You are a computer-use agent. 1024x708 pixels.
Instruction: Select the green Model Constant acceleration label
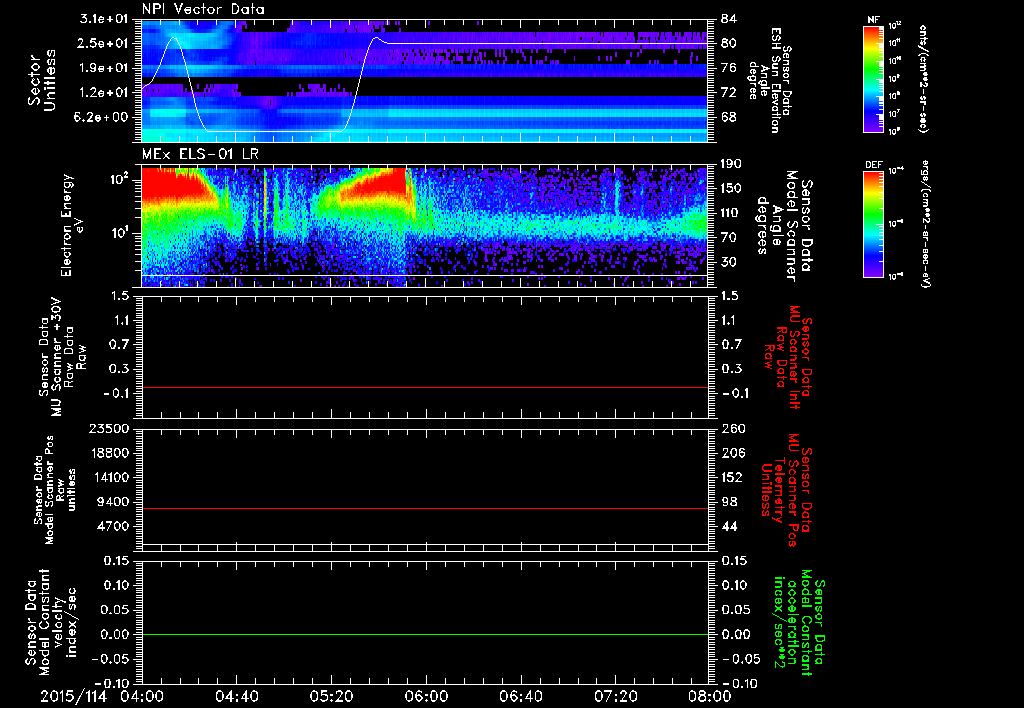(x=797, y=622)
